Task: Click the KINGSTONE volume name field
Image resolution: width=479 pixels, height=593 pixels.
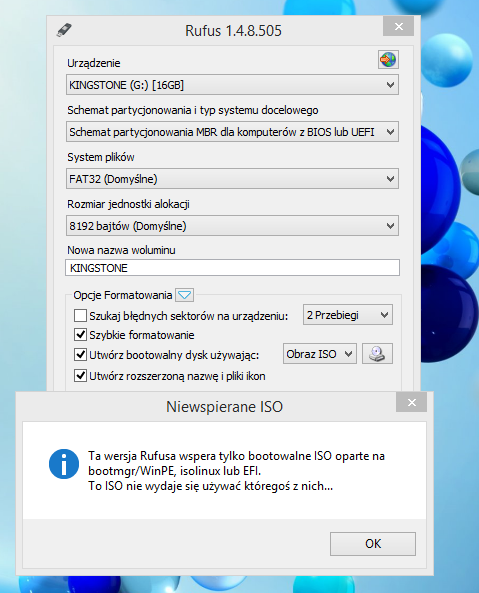Action: point(232,268)
